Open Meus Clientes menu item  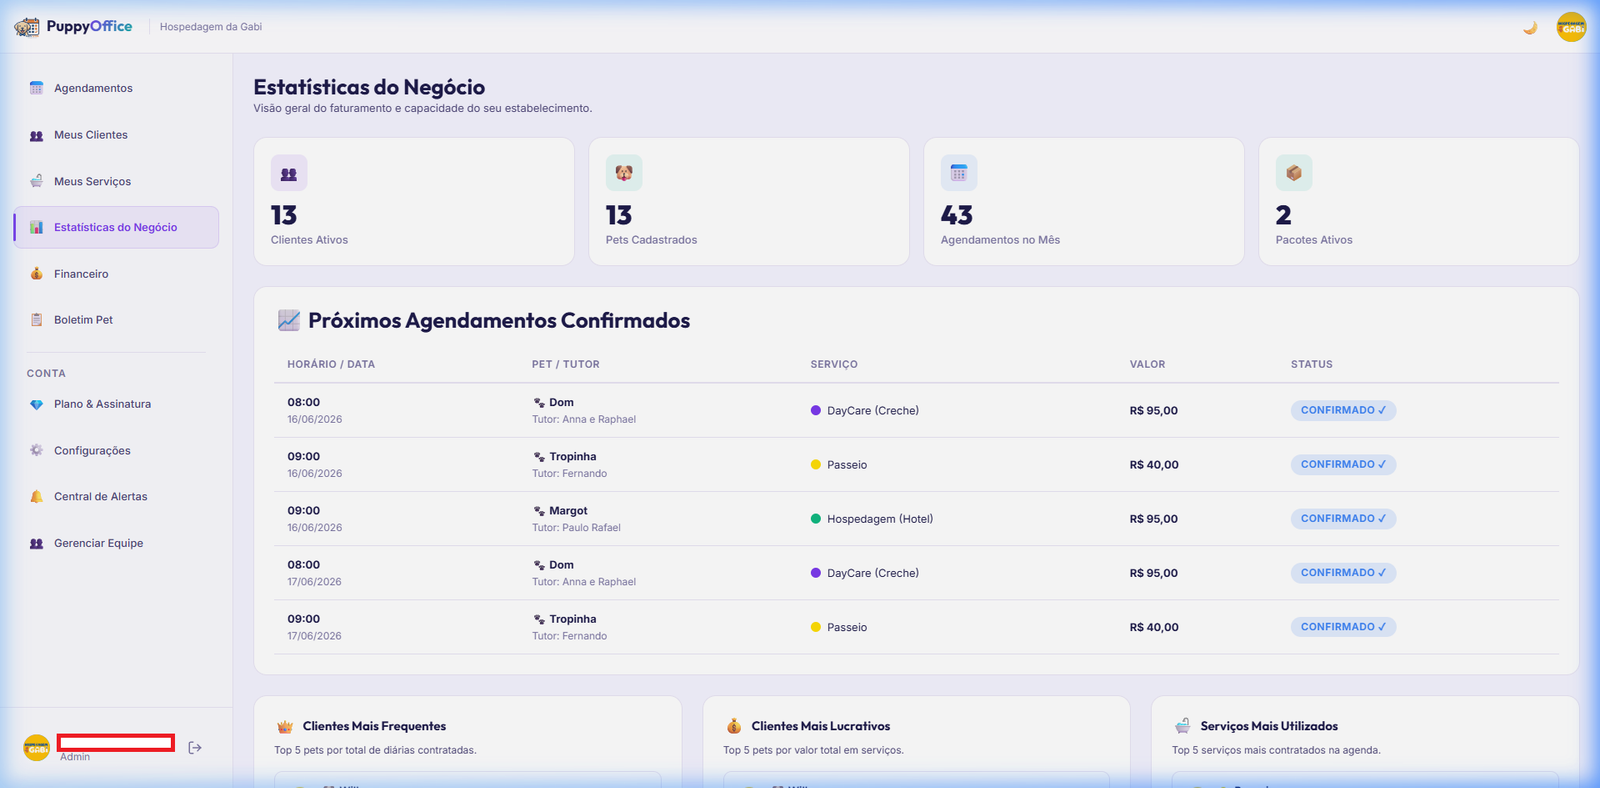pyautogui.click(x=116, y=135)
